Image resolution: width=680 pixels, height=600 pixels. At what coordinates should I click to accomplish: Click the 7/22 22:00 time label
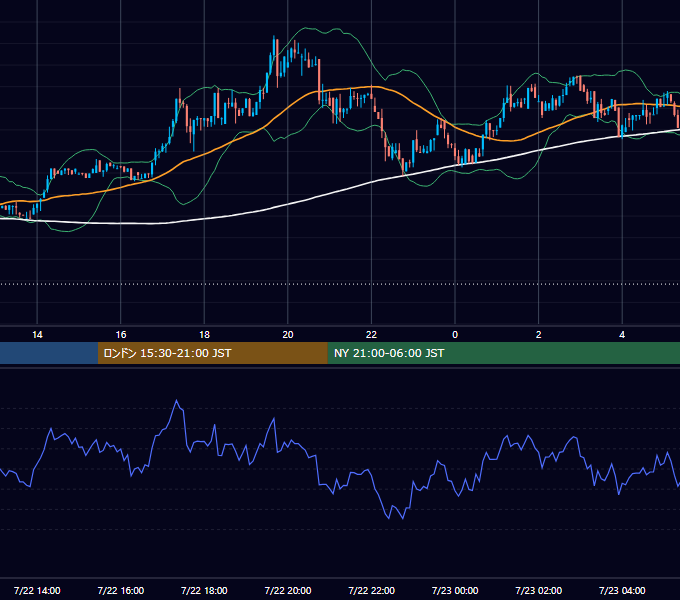372,590
